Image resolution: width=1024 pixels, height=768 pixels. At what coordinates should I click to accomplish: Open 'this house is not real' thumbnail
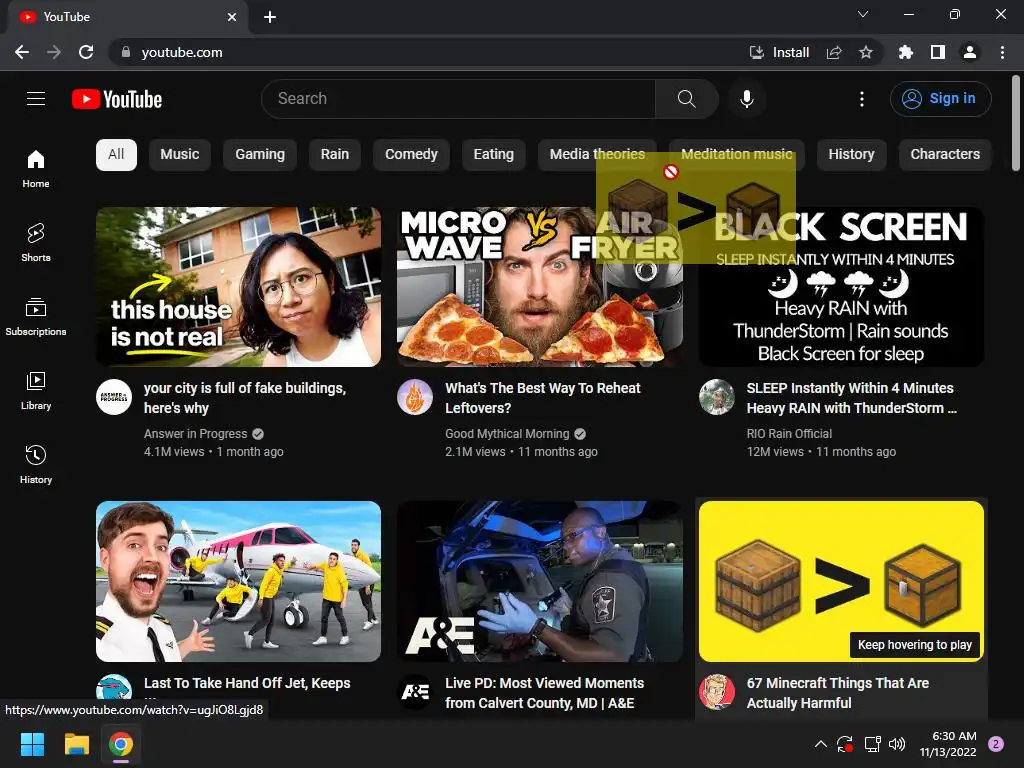coord(238,287)
